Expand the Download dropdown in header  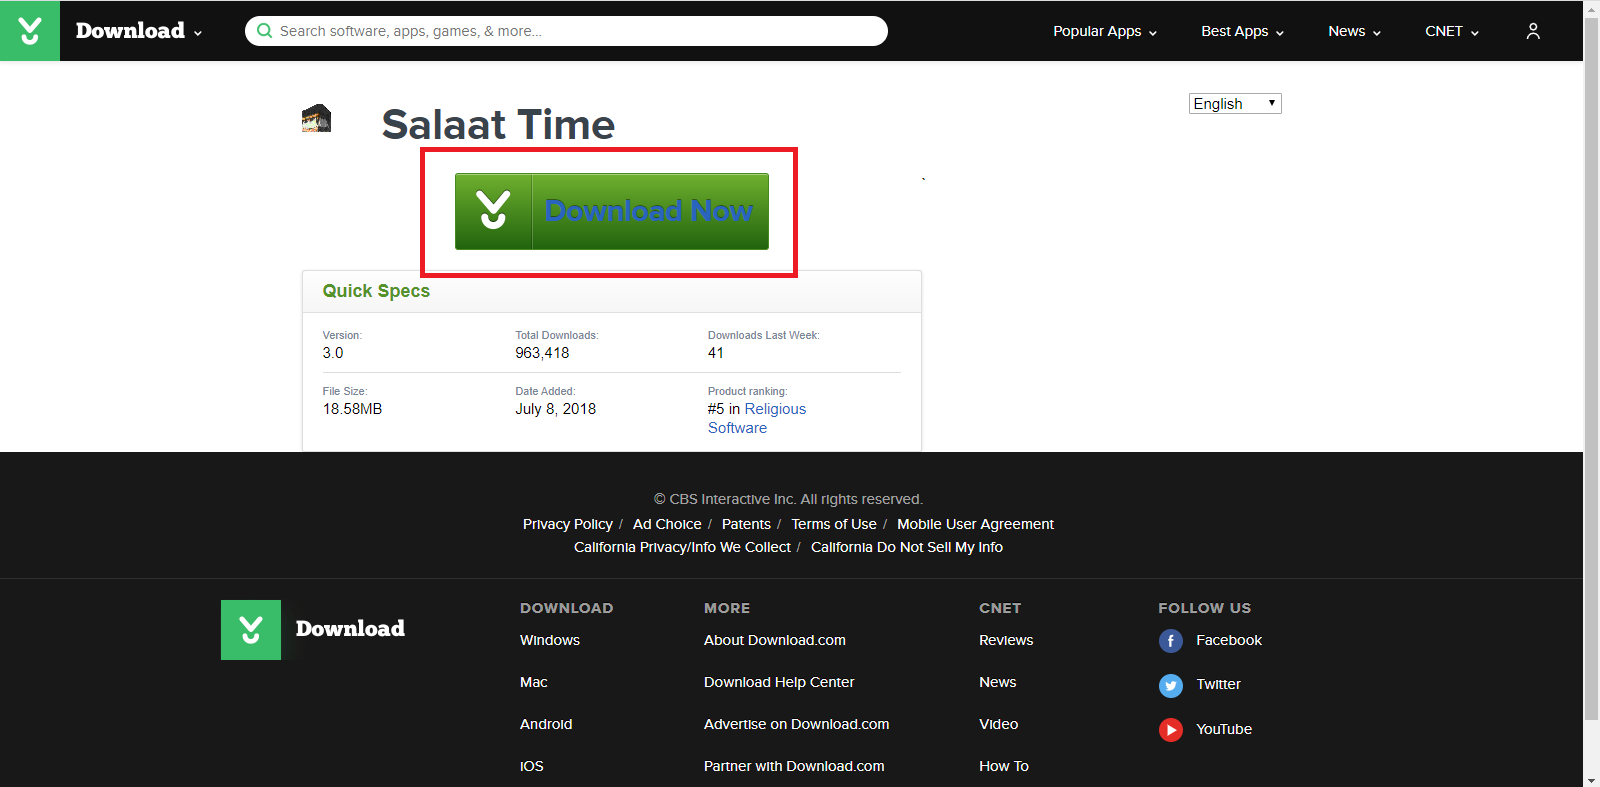pyautogui.click(x=139, y=31)
